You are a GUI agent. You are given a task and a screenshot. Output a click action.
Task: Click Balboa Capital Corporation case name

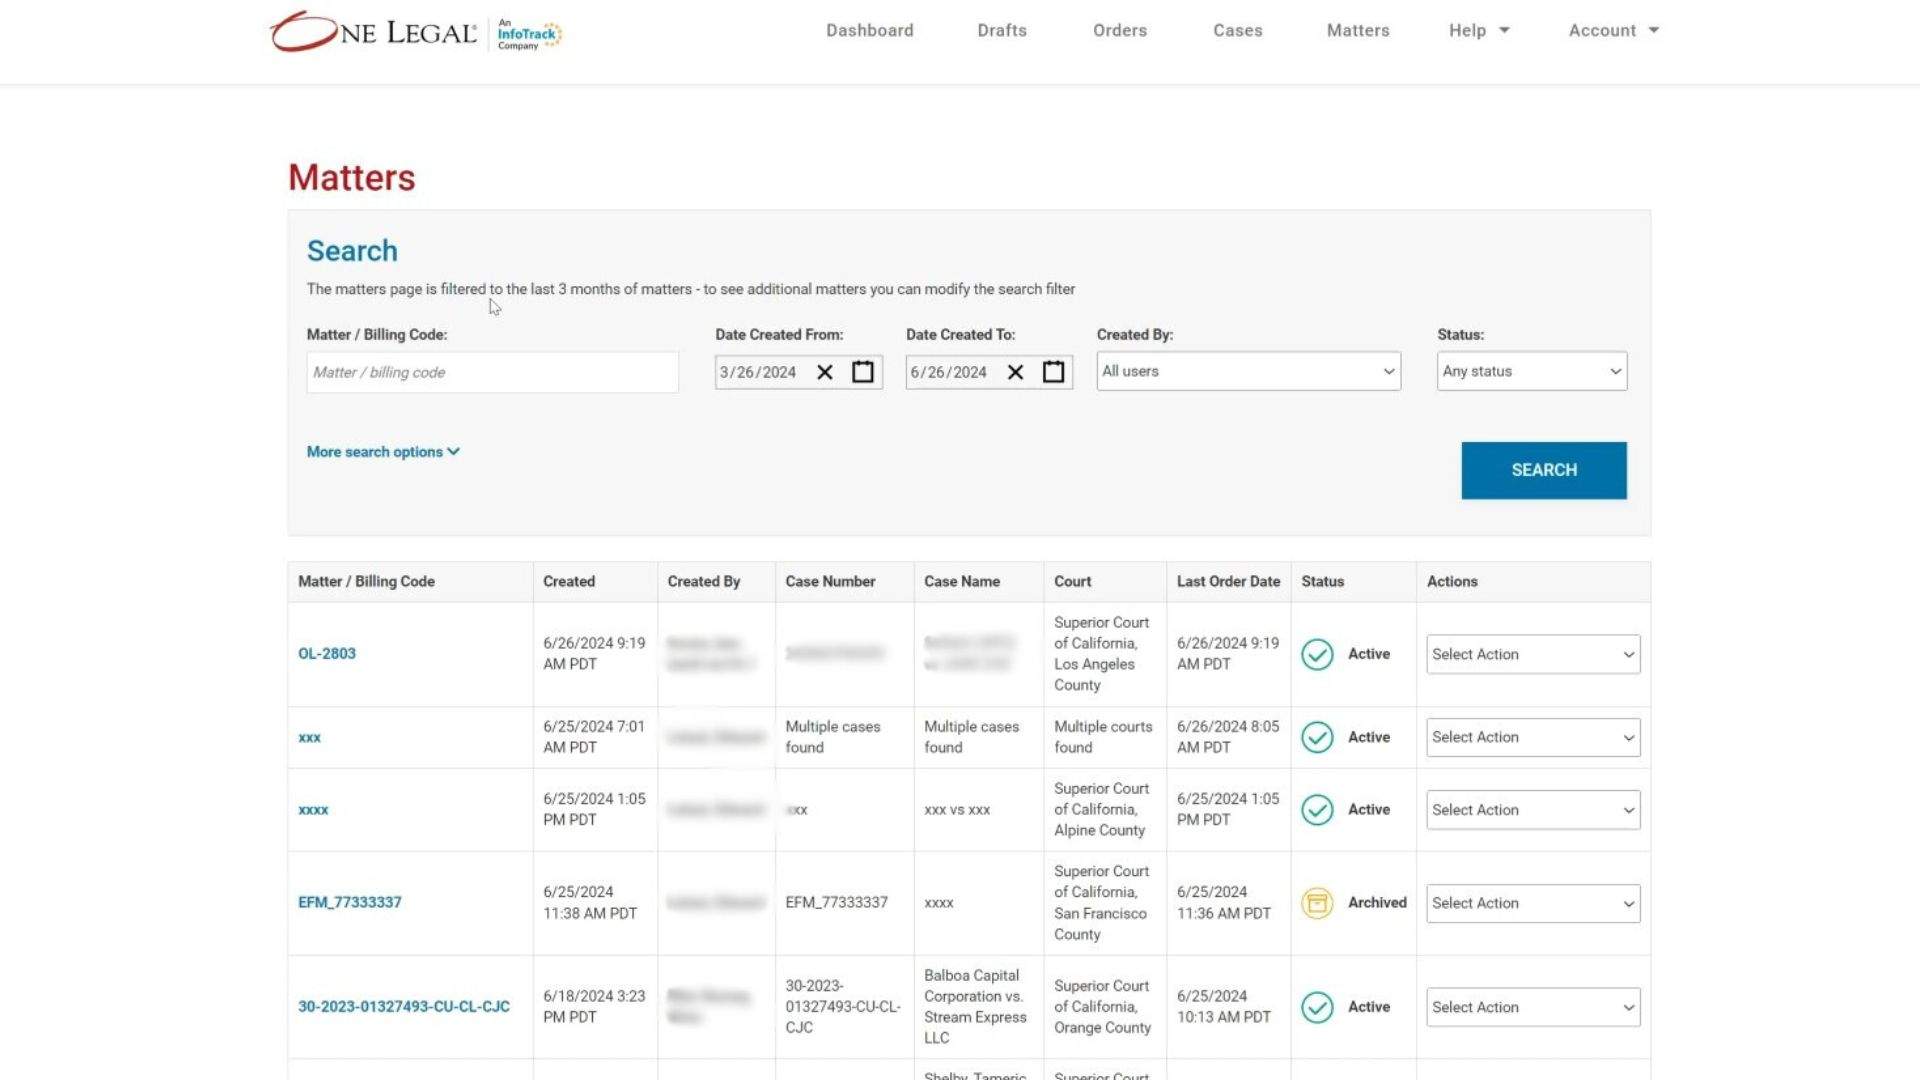975,1007
